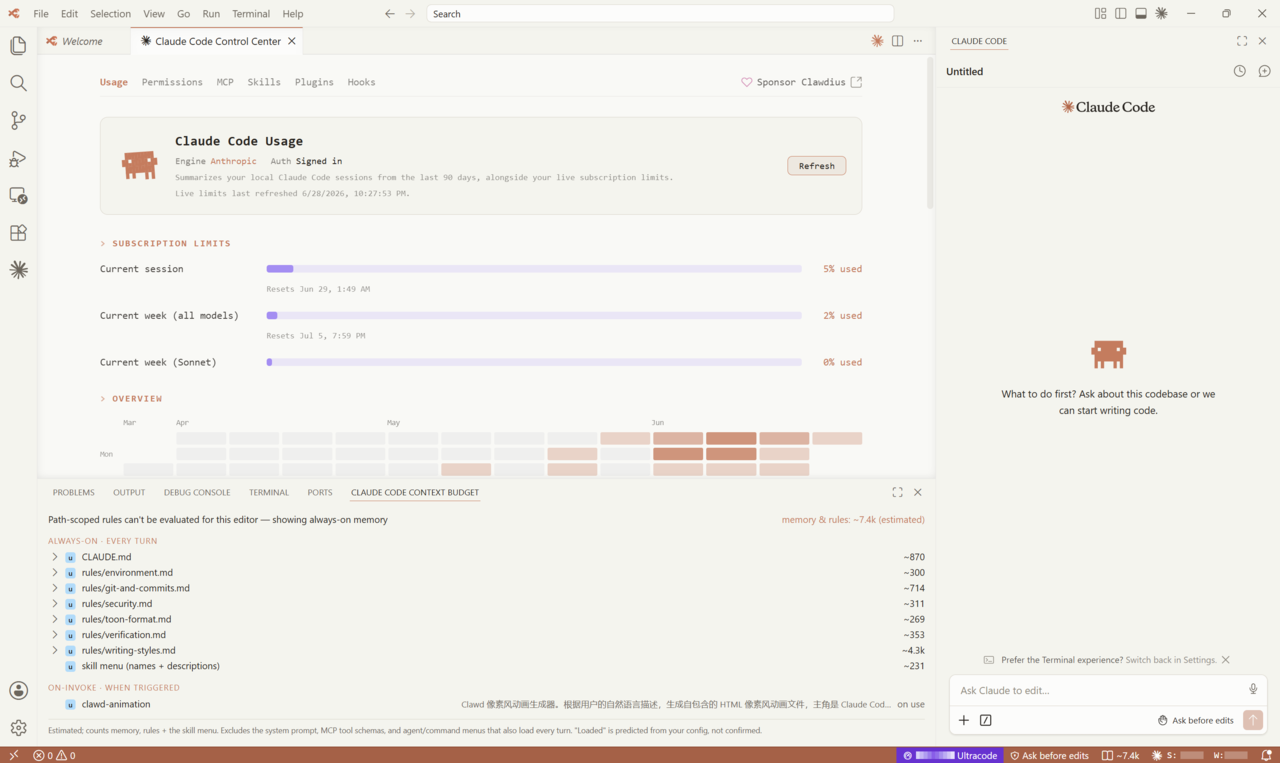1280x763 pixels.
Task: Expand the rules/toon-format.md row
Action: (55, 619)
